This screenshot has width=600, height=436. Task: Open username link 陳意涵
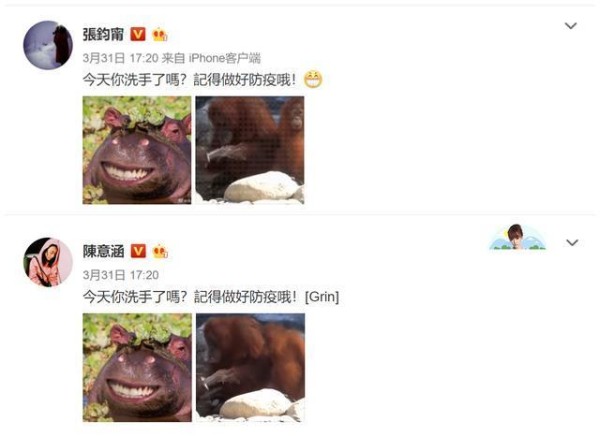pyautogui.click(x=103, y=251)
